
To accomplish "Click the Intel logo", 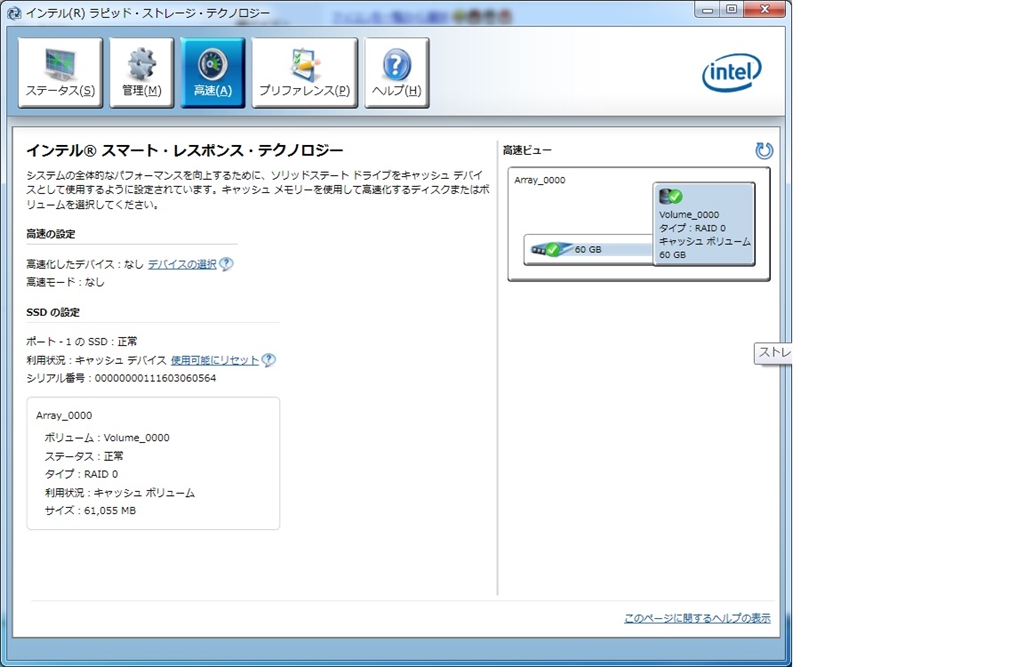I will (x=731, y=72).
